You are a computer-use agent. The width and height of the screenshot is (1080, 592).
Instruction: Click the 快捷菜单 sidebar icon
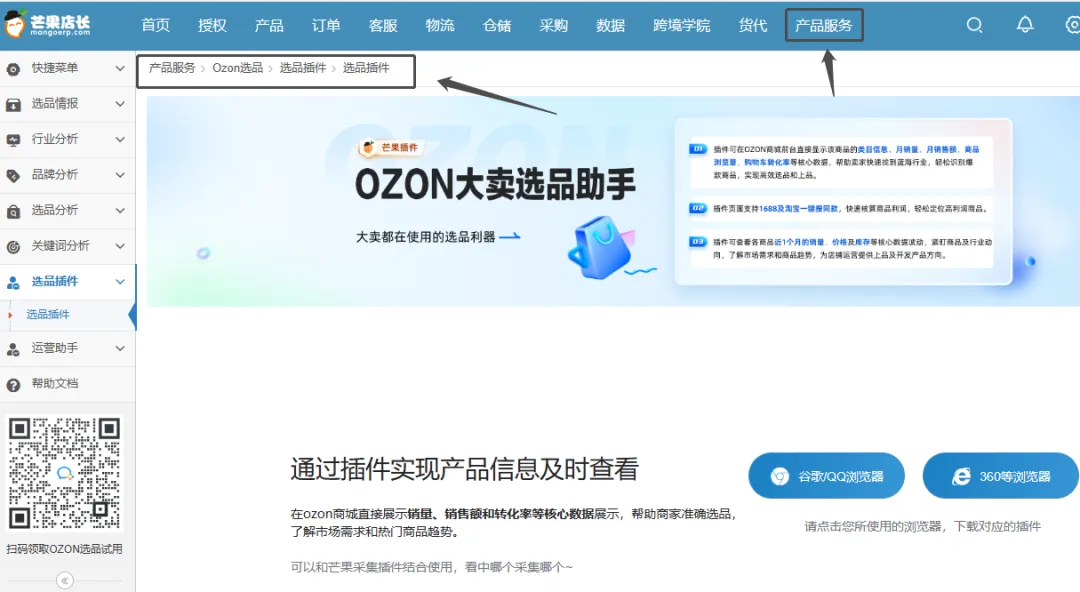(13, 69)
